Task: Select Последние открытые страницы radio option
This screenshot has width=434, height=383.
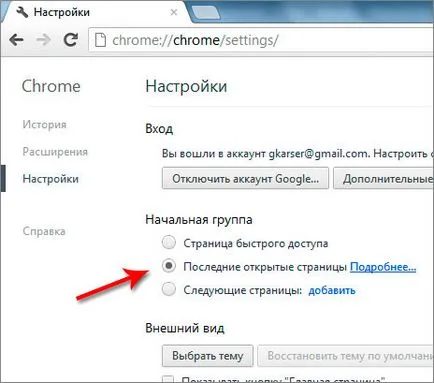Action: (169, 266)
